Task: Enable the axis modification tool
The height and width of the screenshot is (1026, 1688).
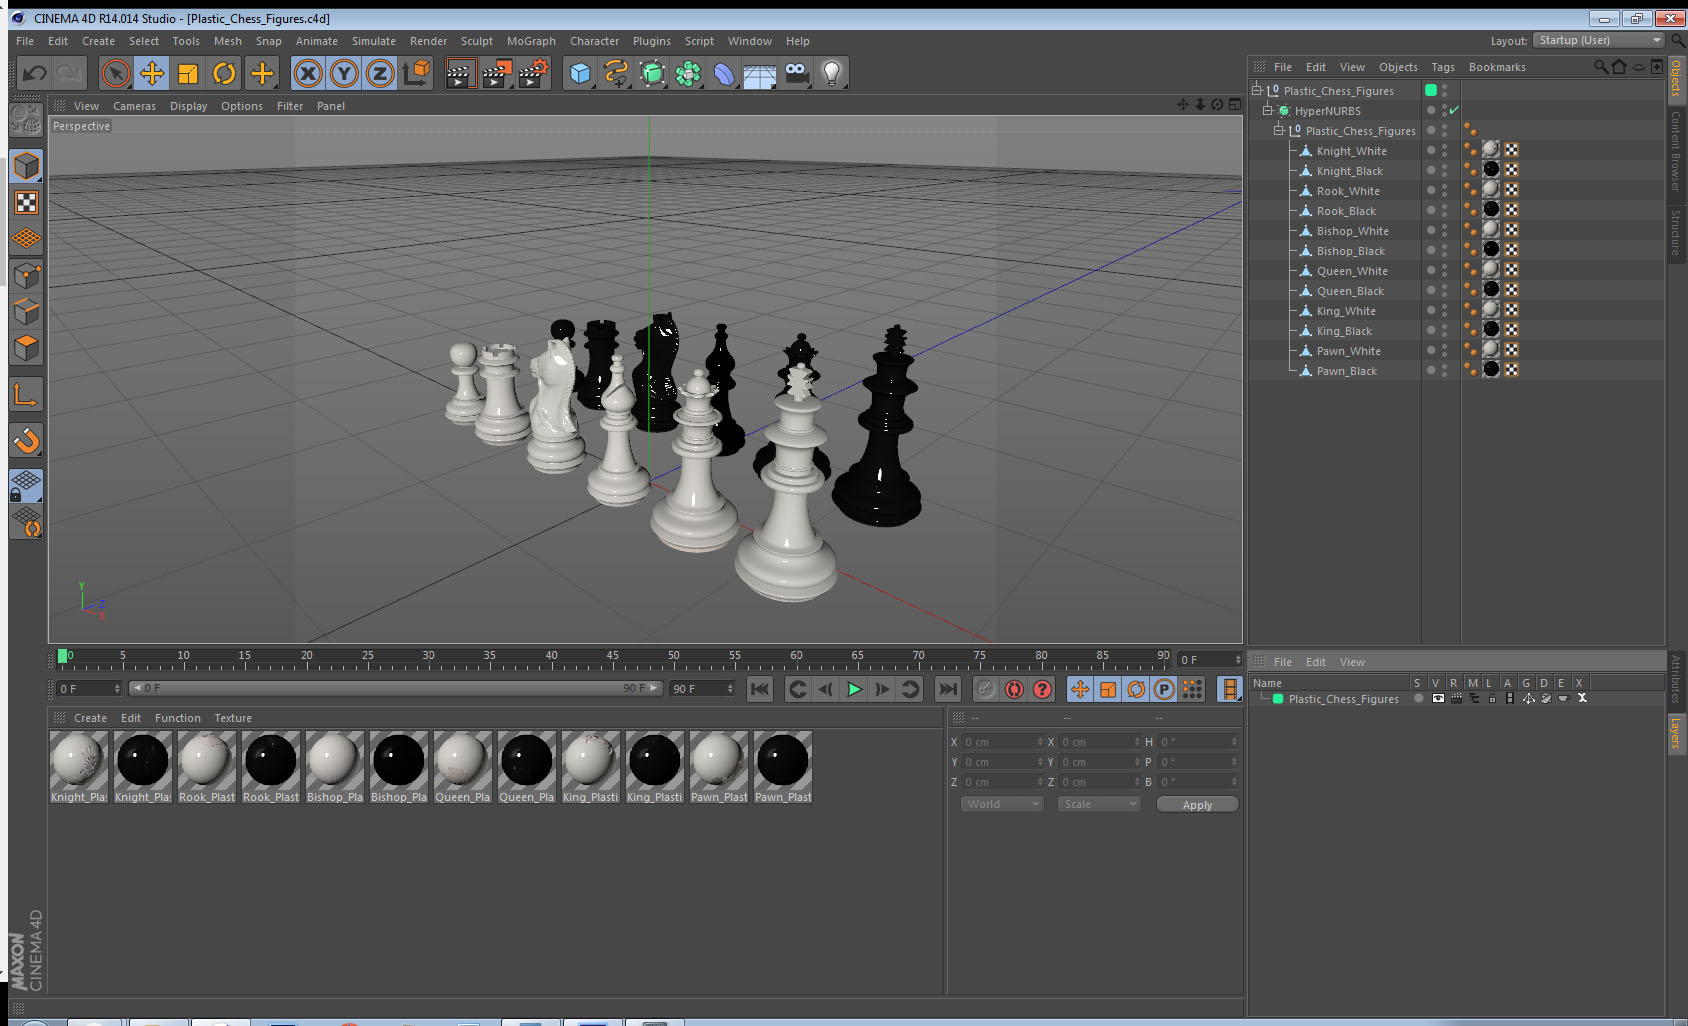Action: (26, 395)
